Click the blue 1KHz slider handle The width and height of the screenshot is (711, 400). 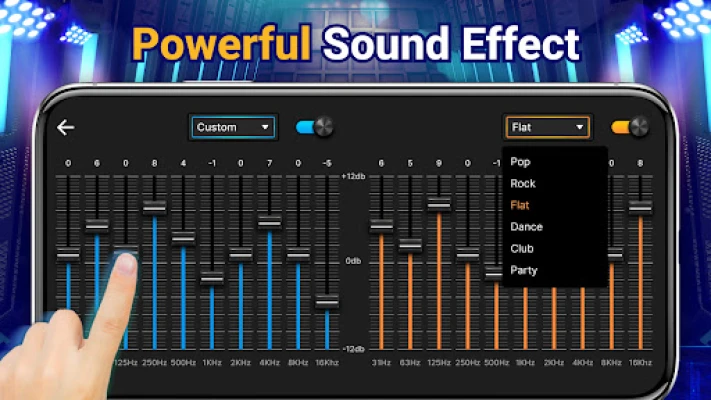tap(211, 278)
